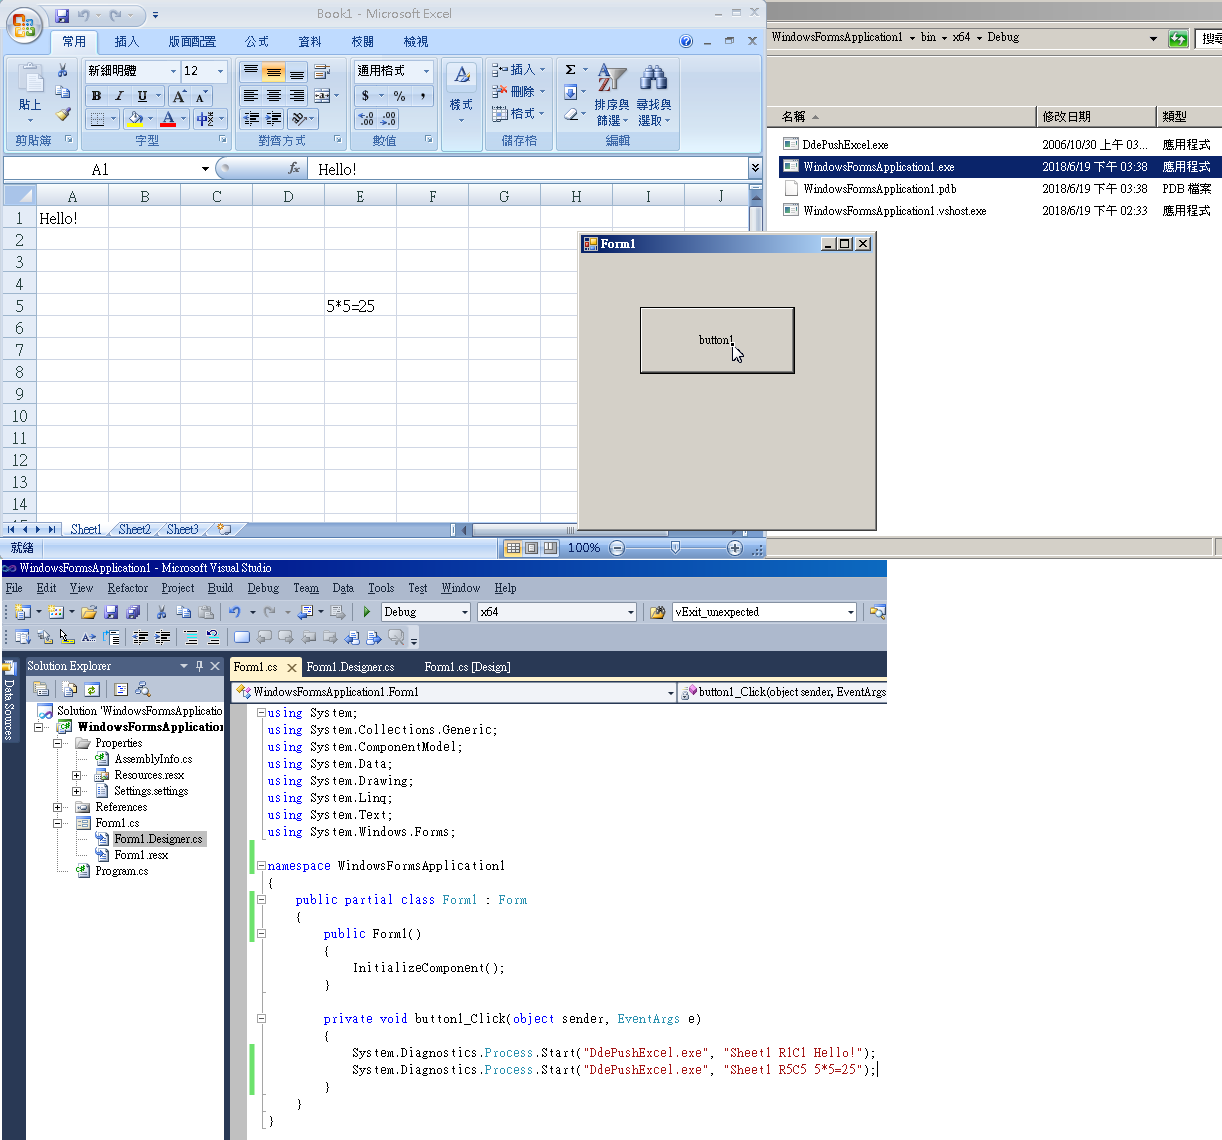Open the font name dropdown 新細明體

click(173, 71)
